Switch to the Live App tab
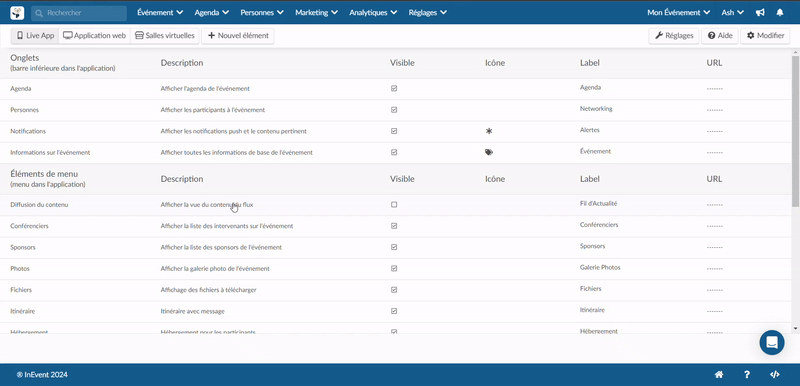Image resolution: width=800 pixels, height=386 pixels. (x=35, y=36)
